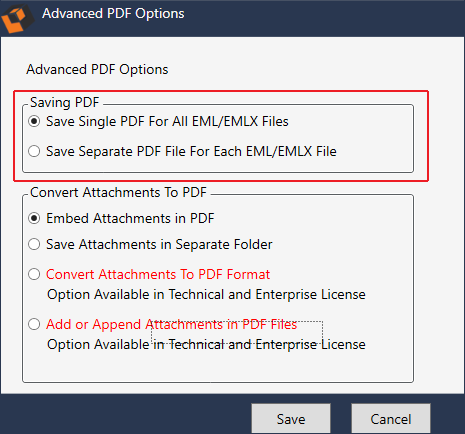
Task: Click the Save Attachments in Separate Folder label text
Action: pos(159,245)
